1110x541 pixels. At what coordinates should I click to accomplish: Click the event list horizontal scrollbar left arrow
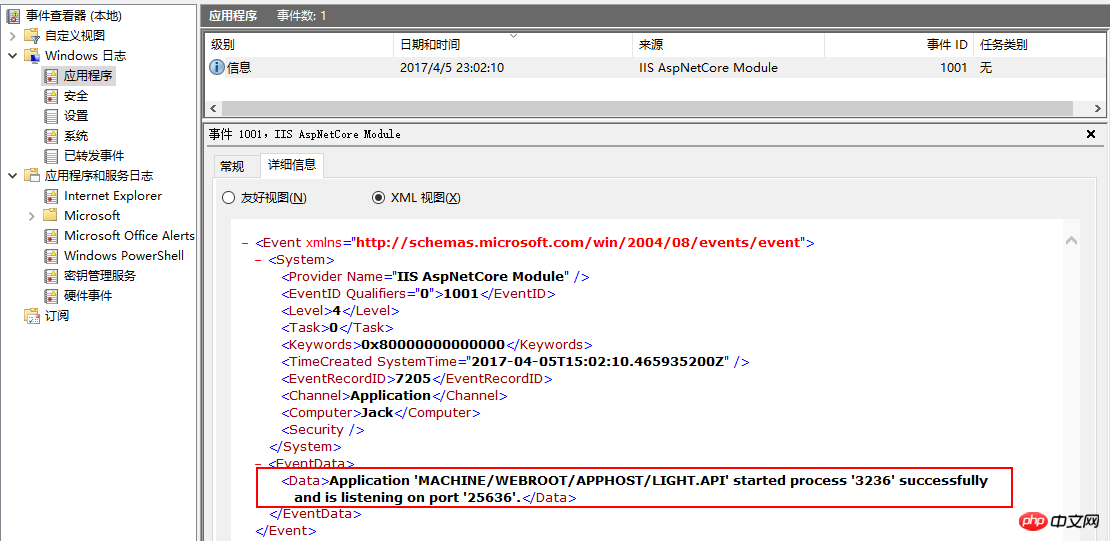click(x=211, y=108)
